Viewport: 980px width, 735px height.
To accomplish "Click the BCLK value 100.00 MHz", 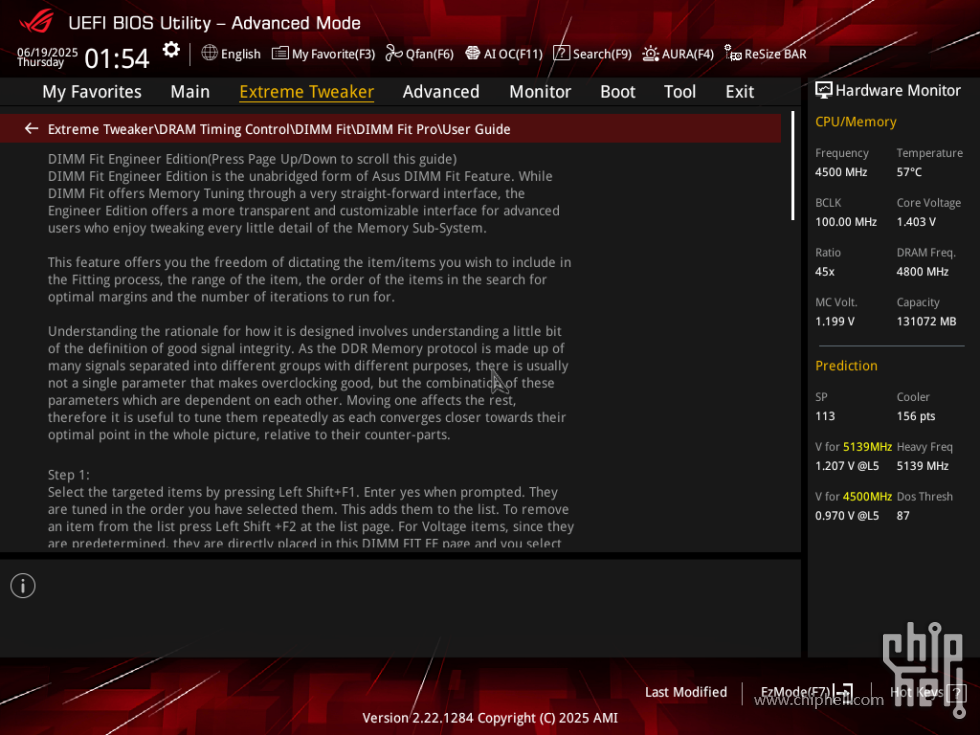I will coord(846,222).
